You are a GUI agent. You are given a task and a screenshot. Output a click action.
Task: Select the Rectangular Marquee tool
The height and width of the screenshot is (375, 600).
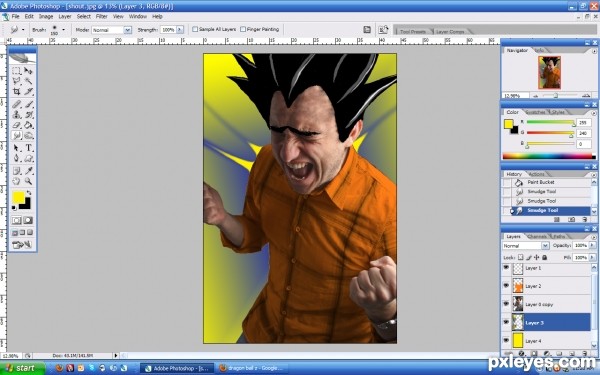[x=16, y=71]
